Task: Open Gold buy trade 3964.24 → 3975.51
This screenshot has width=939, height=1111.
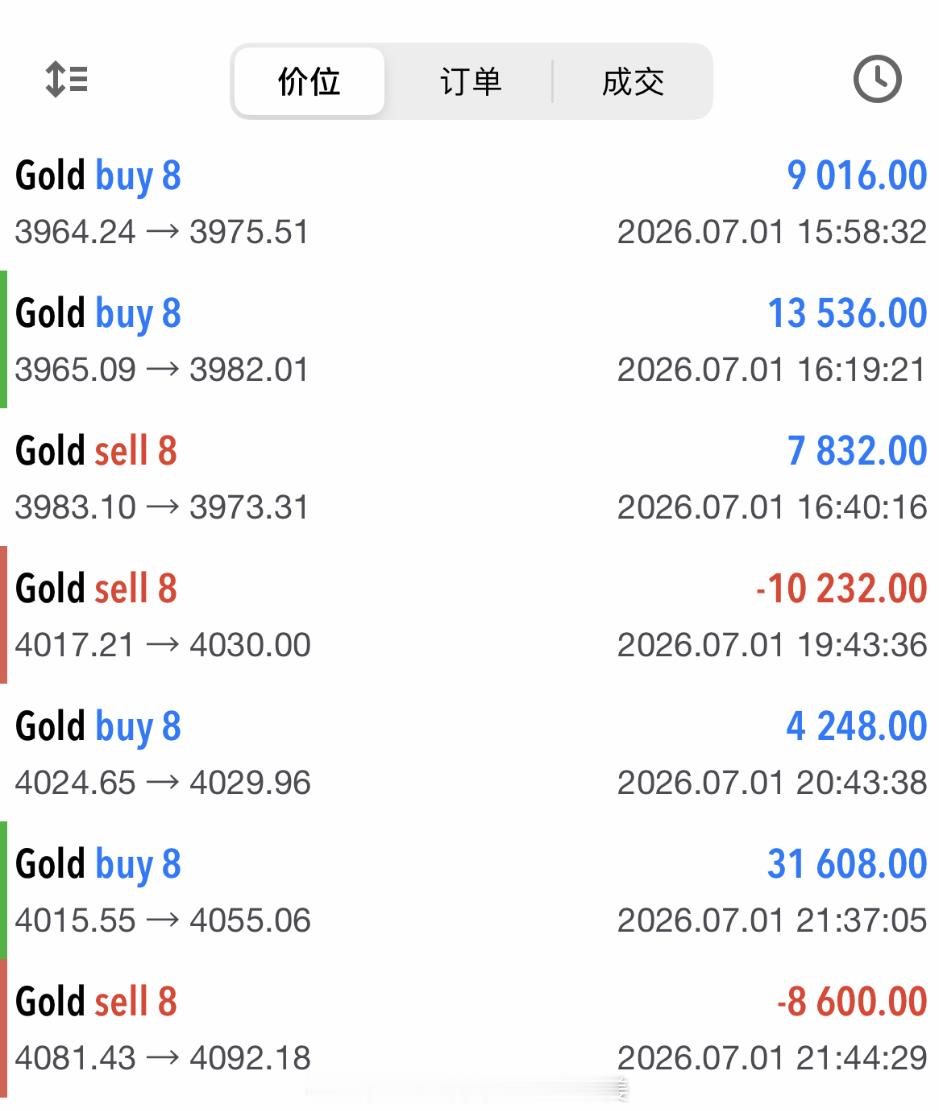Action: coord(469,202)
